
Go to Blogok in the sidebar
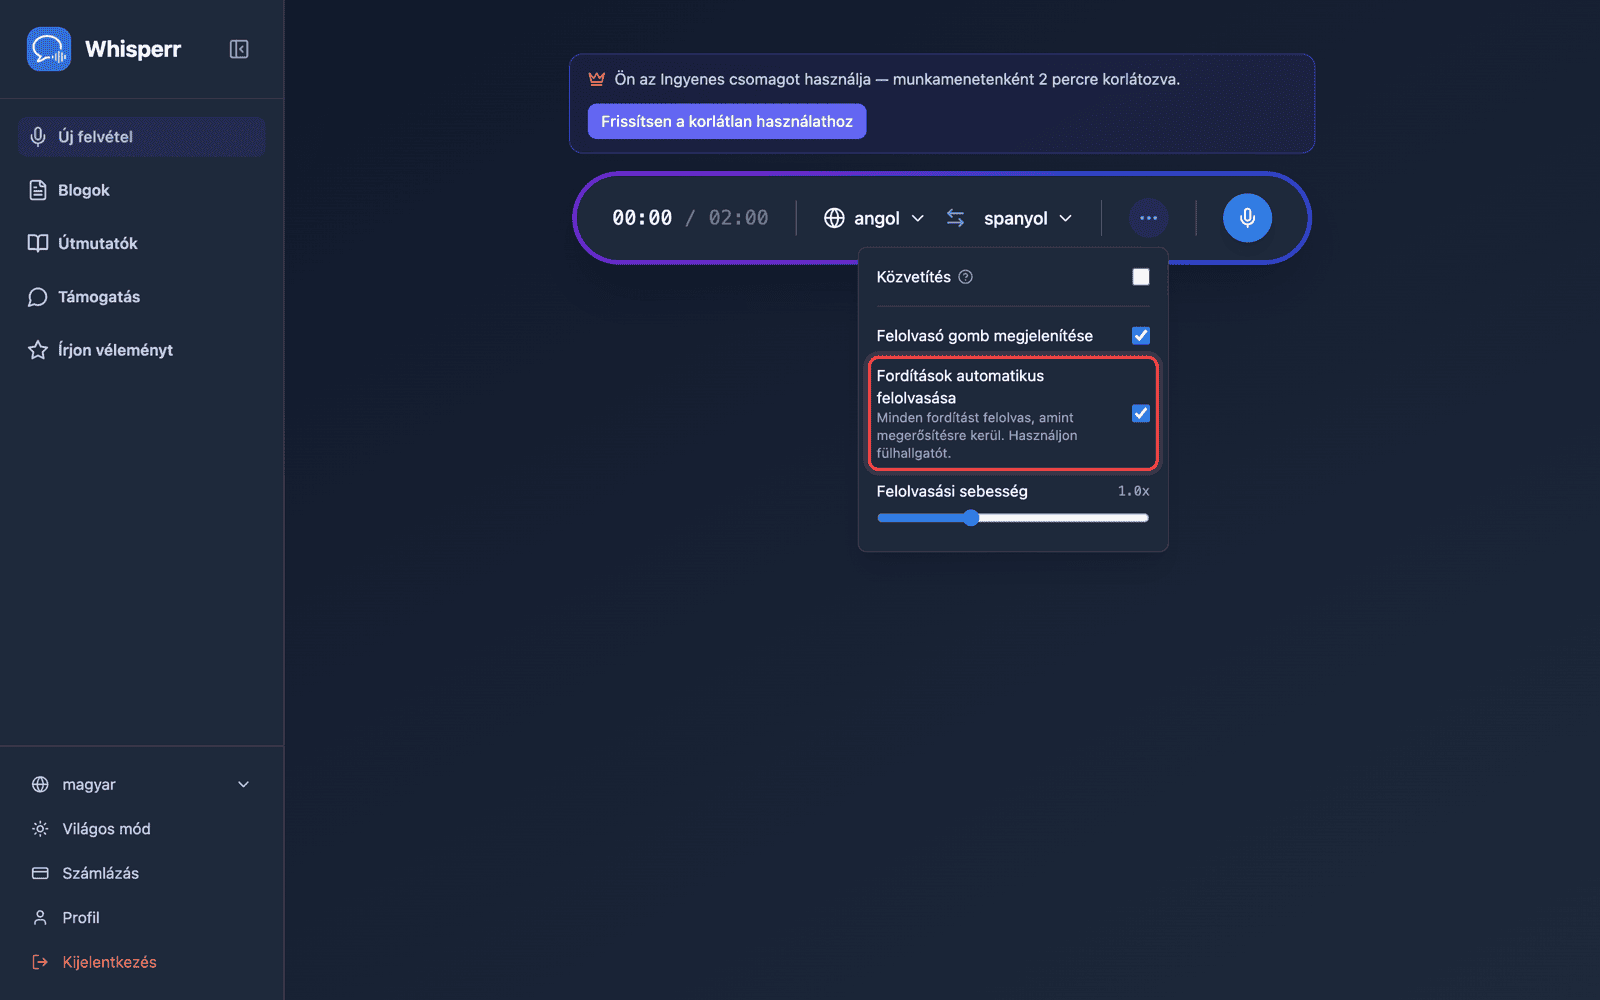[x=142, y=190]
